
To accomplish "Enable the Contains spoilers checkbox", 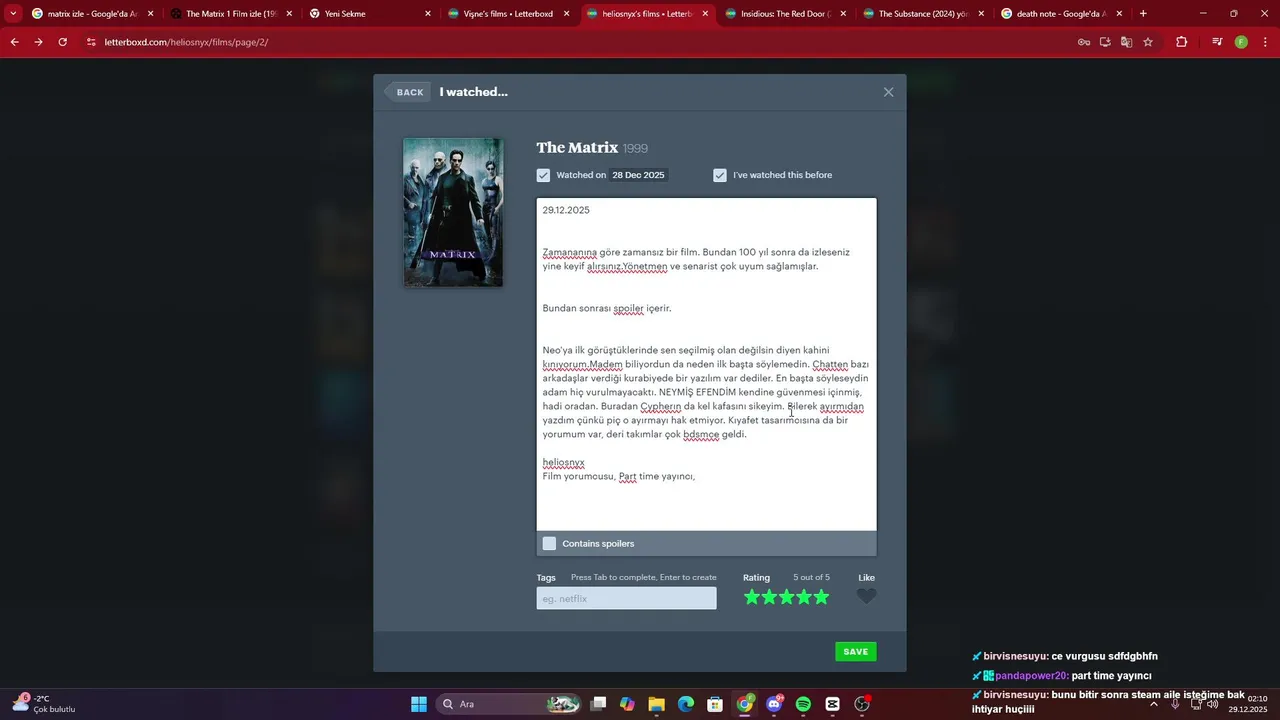I will click(x=549, y=543).
